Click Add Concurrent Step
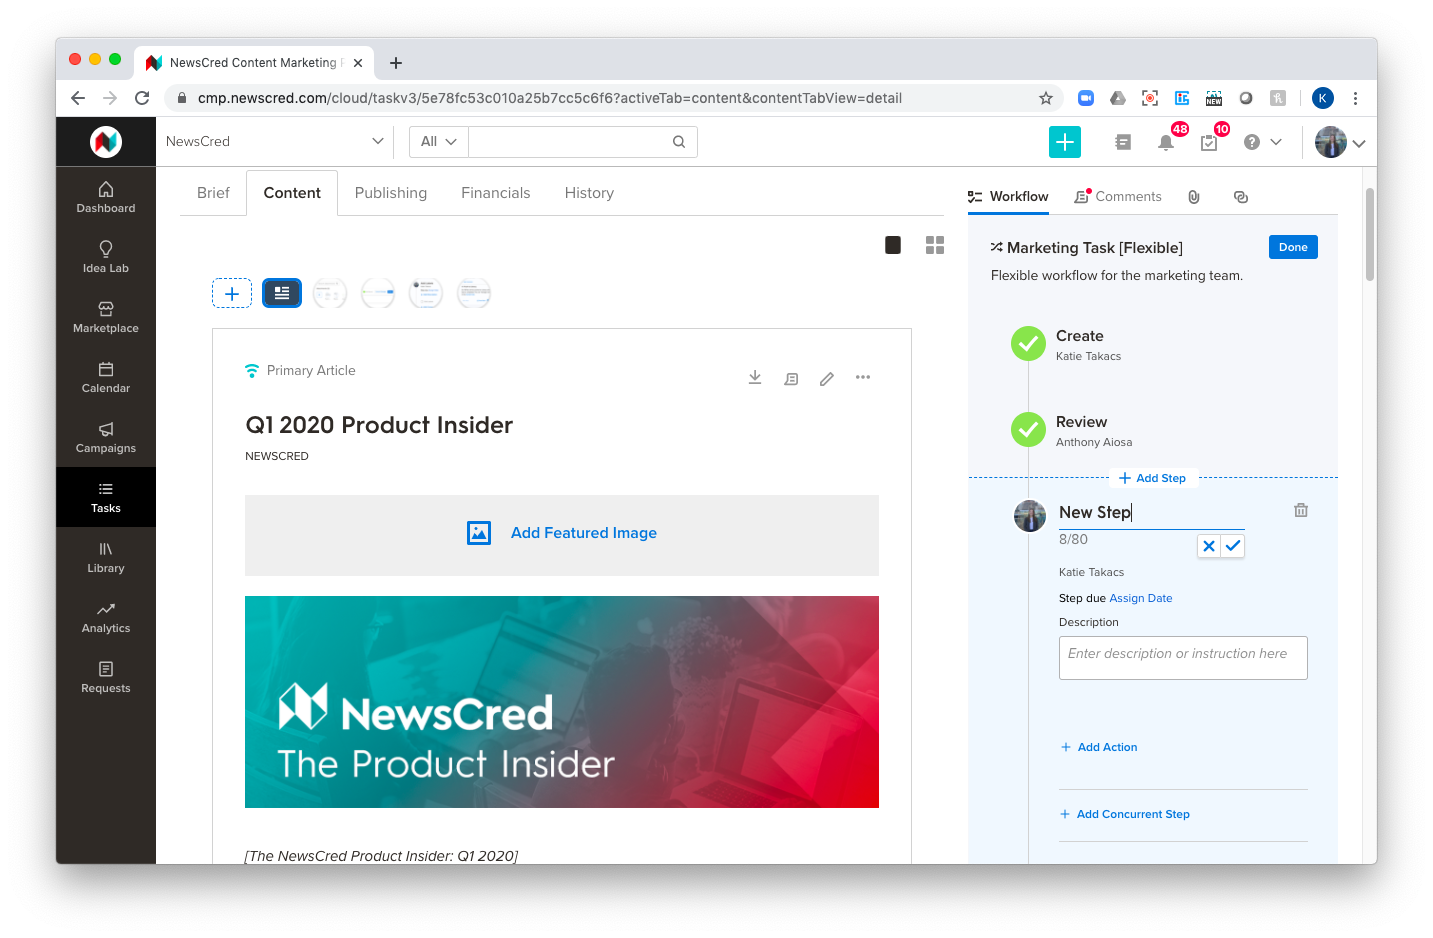The image size is (1433, 938). pyautogui.click(x=1125, y=814)
